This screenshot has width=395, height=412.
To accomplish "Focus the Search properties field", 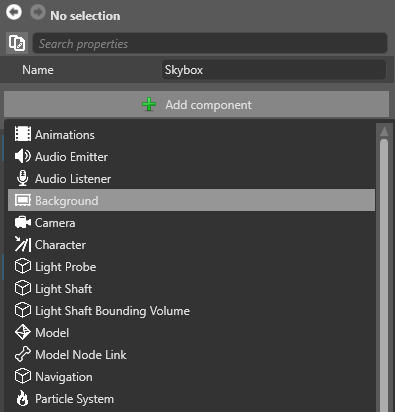I will point(210,43).
